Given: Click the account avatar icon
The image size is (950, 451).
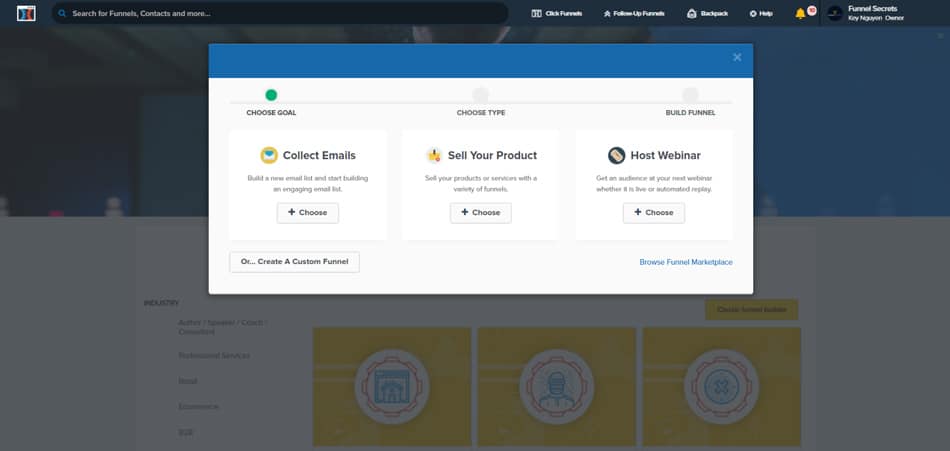Looking at the screenshot, I should tap(835, 13).
